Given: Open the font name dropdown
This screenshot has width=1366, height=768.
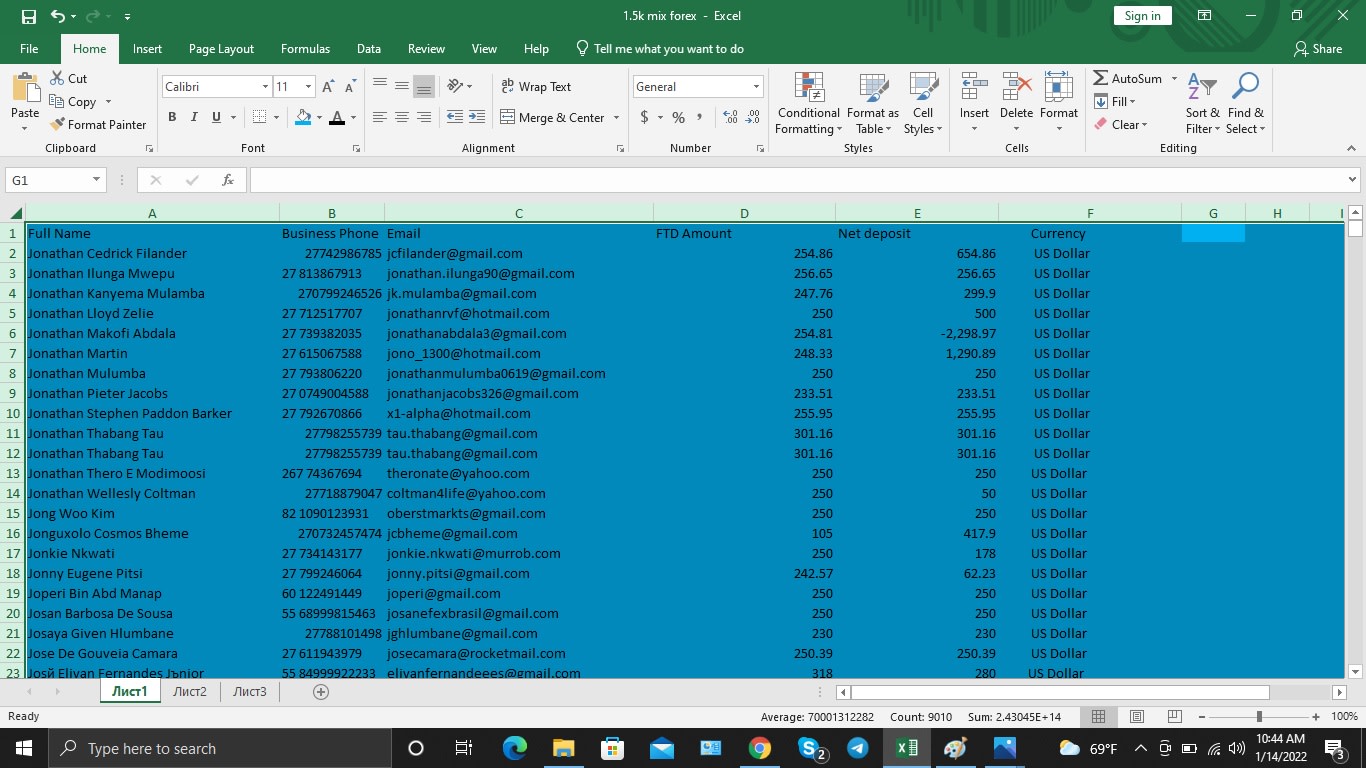Looking at the screenshot, I should pyautogui.click(x=265, y=86).
